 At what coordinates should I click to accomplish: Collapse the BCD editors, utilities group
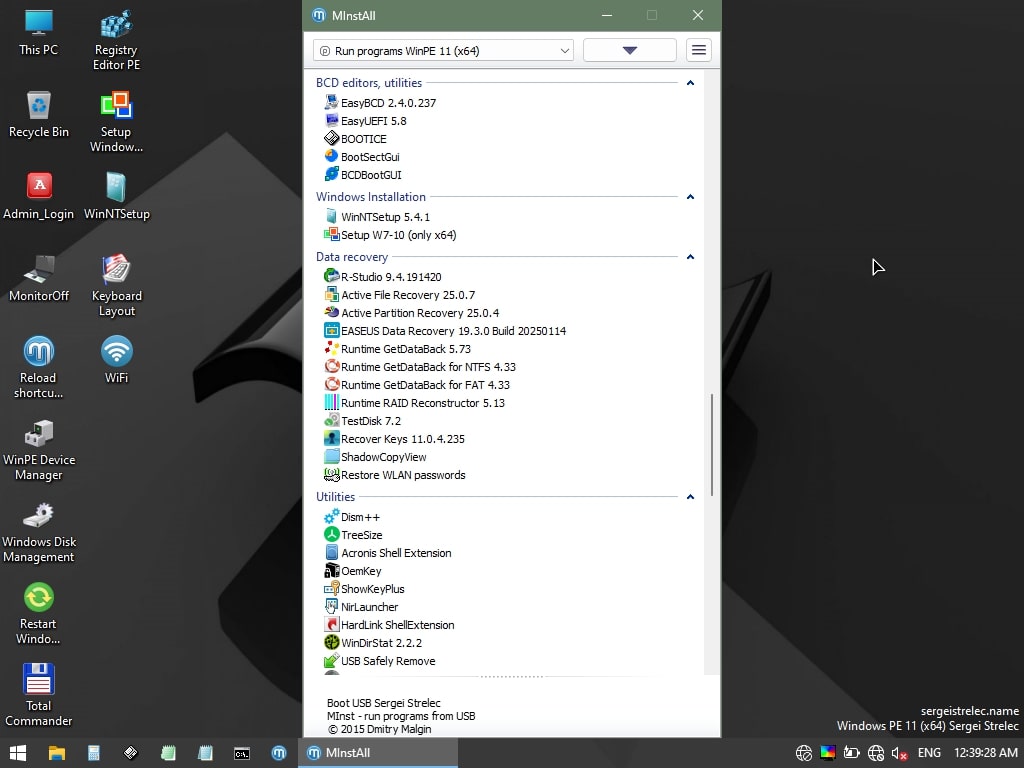pos(690,83)
